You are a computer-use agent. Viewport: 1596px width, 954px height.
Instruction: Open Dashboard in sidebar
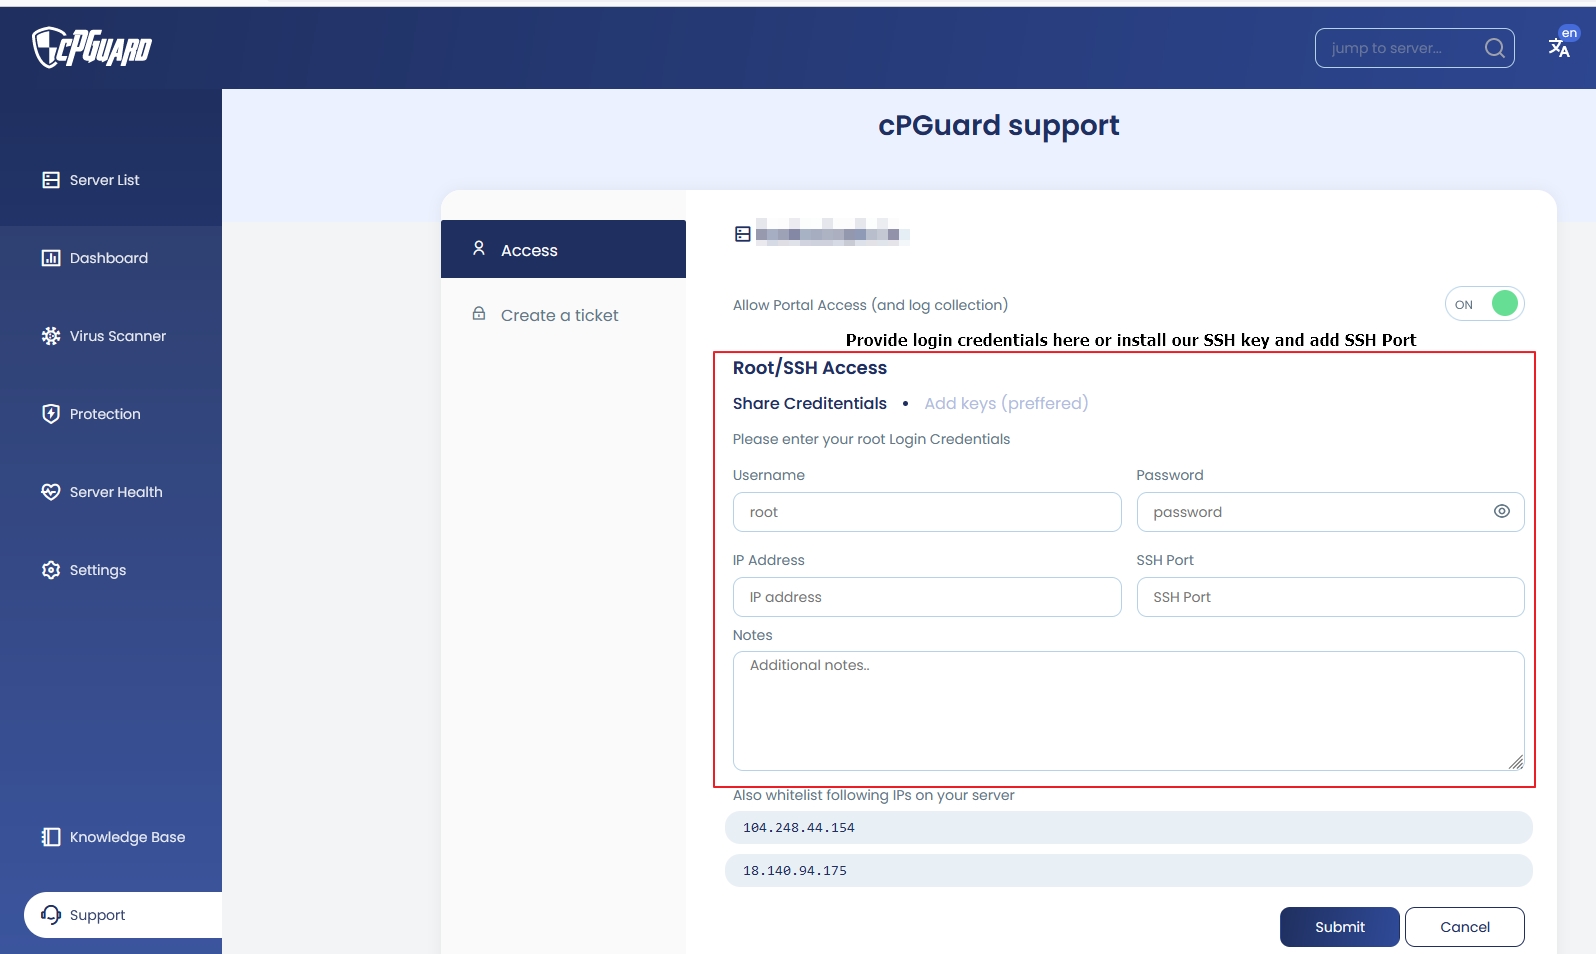coord(111,258)
